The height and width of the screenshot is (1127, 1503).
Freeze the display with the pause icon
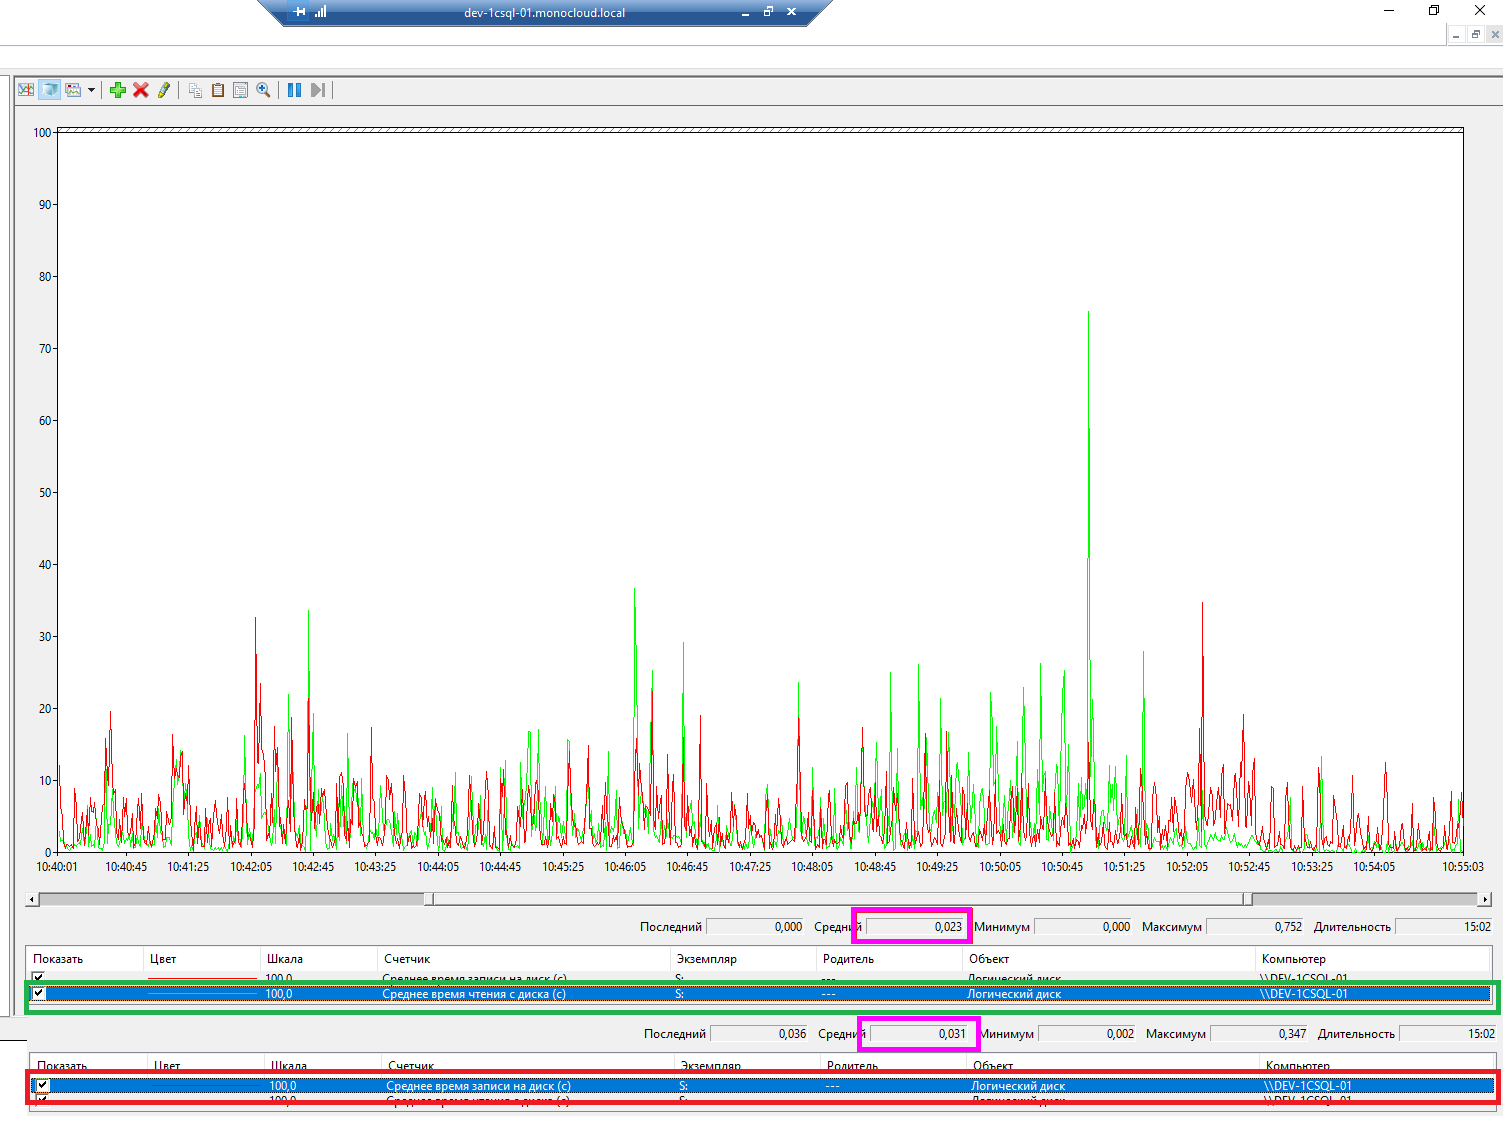pyautogui.click(x=293, y=90)
